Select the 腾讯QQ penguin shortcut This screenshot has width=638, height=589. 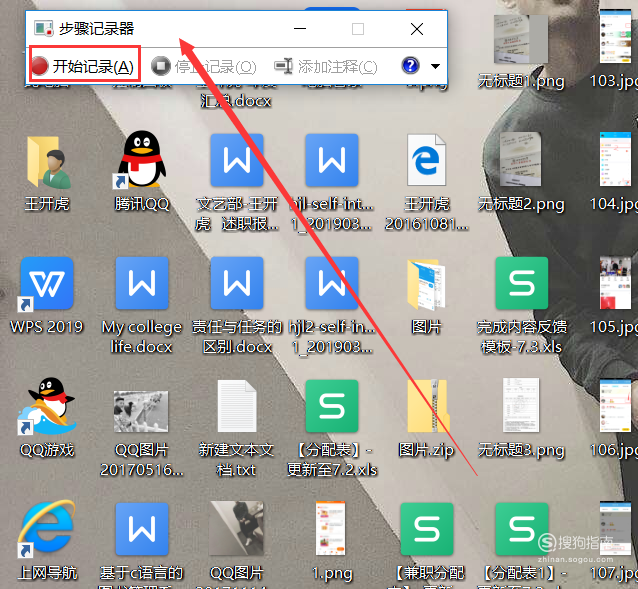[x=142, y=160]
